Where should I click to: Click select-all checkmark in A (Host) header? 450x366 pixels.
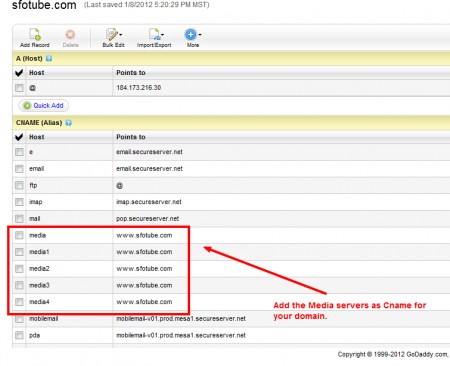point(19,72)
